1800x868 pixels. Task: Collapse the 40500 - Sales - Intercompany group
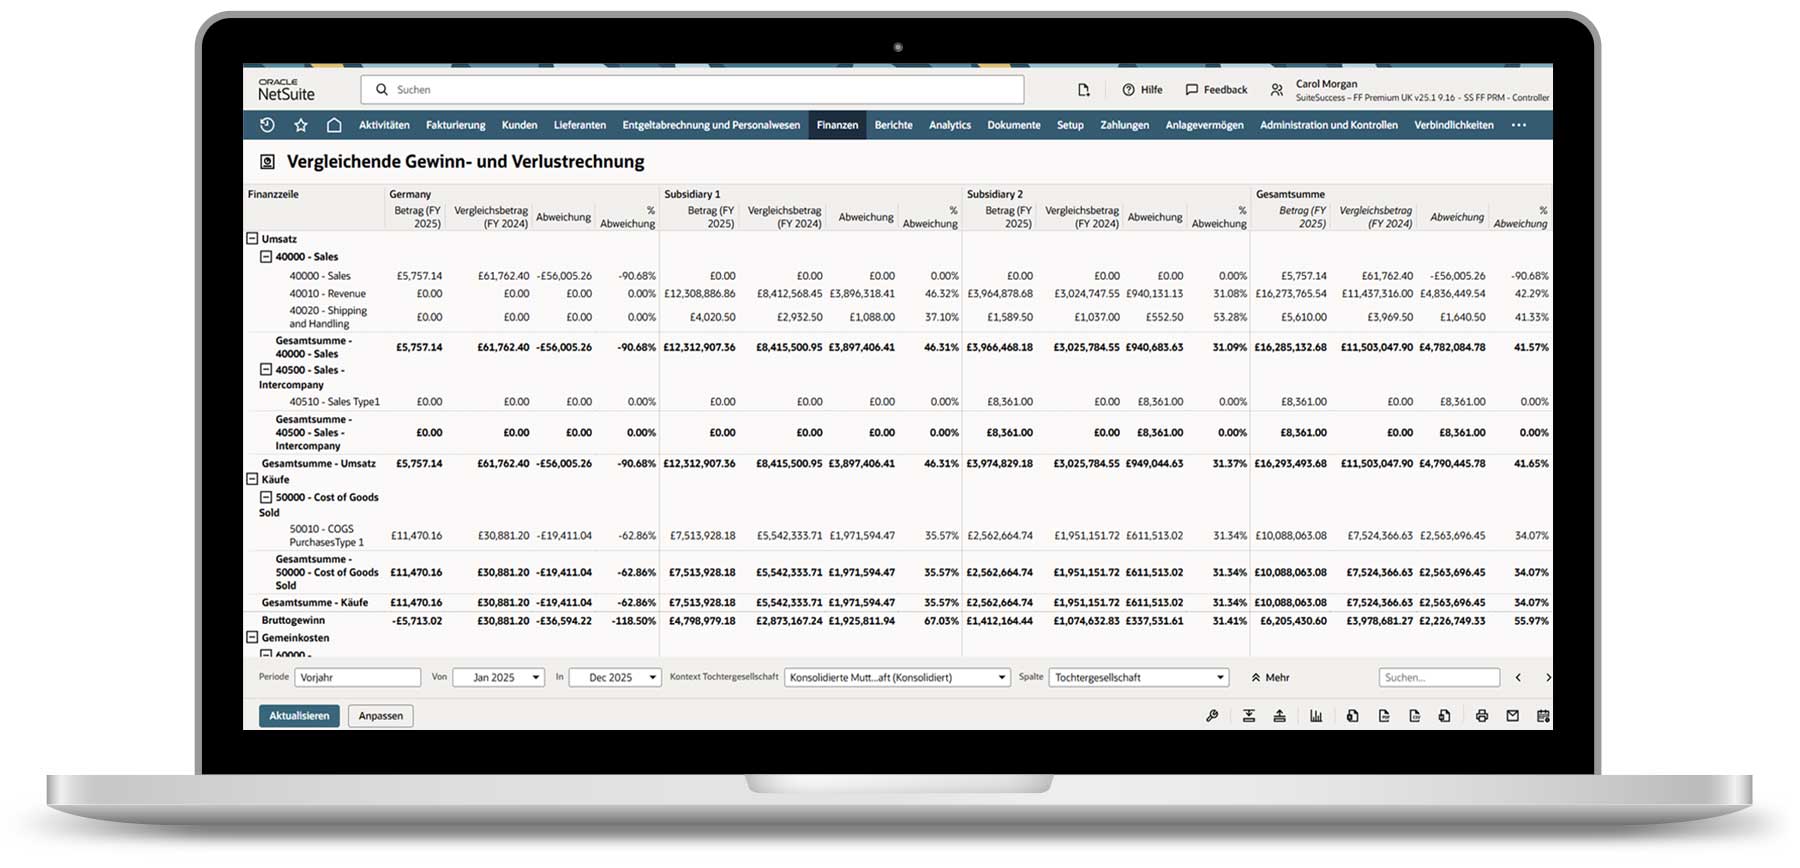coord(266,370)
